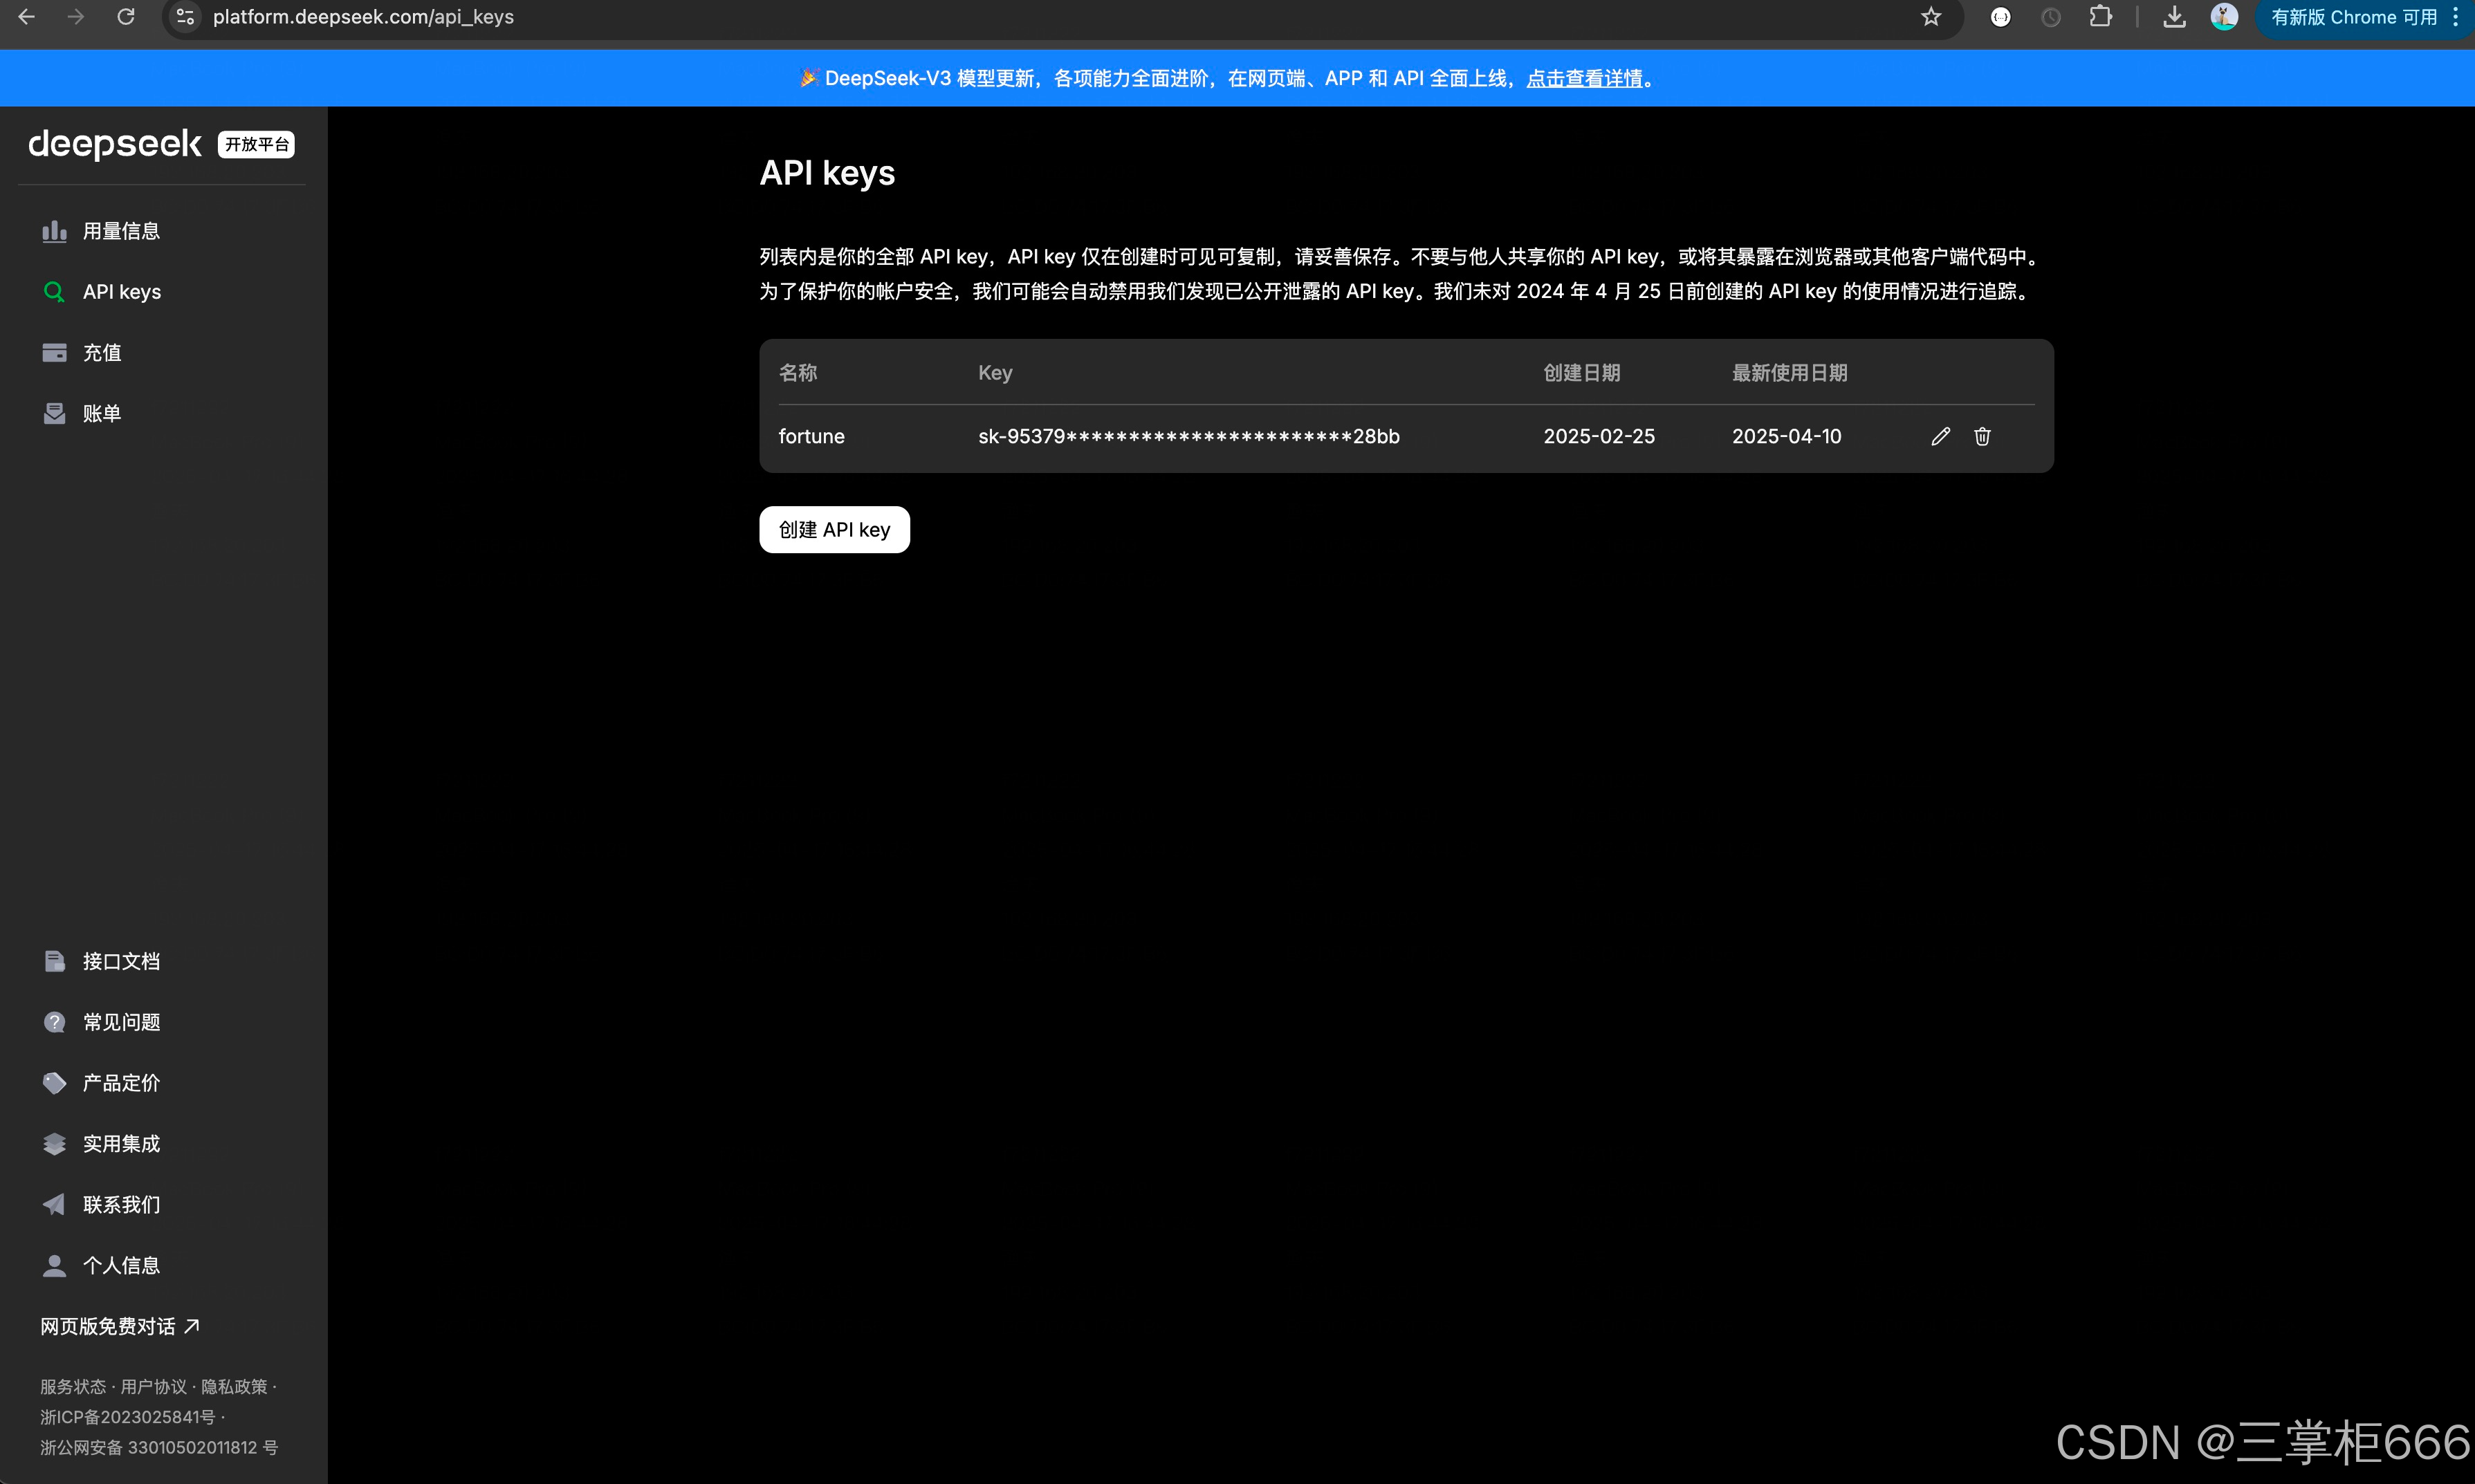Open 隐私政策 privacy policy link
2475x1484 pixels.
pyautogui.click(x=234, y=1386)
